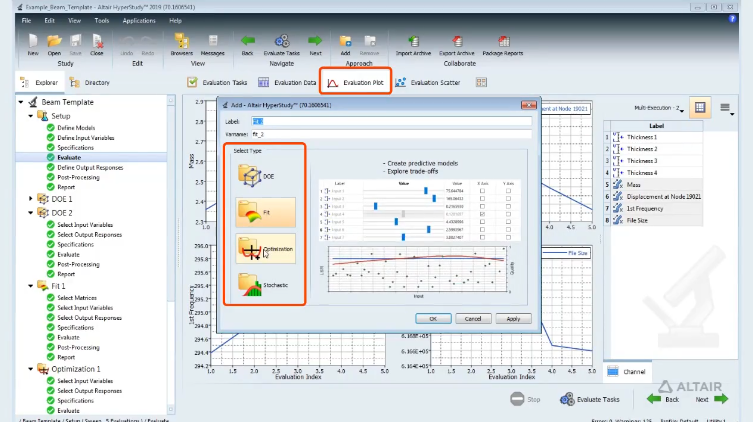Image resolution: width=753 pixels, height=422 pixels.
Task: Expand the DOE 1 tree node
Action: [31, 198]
